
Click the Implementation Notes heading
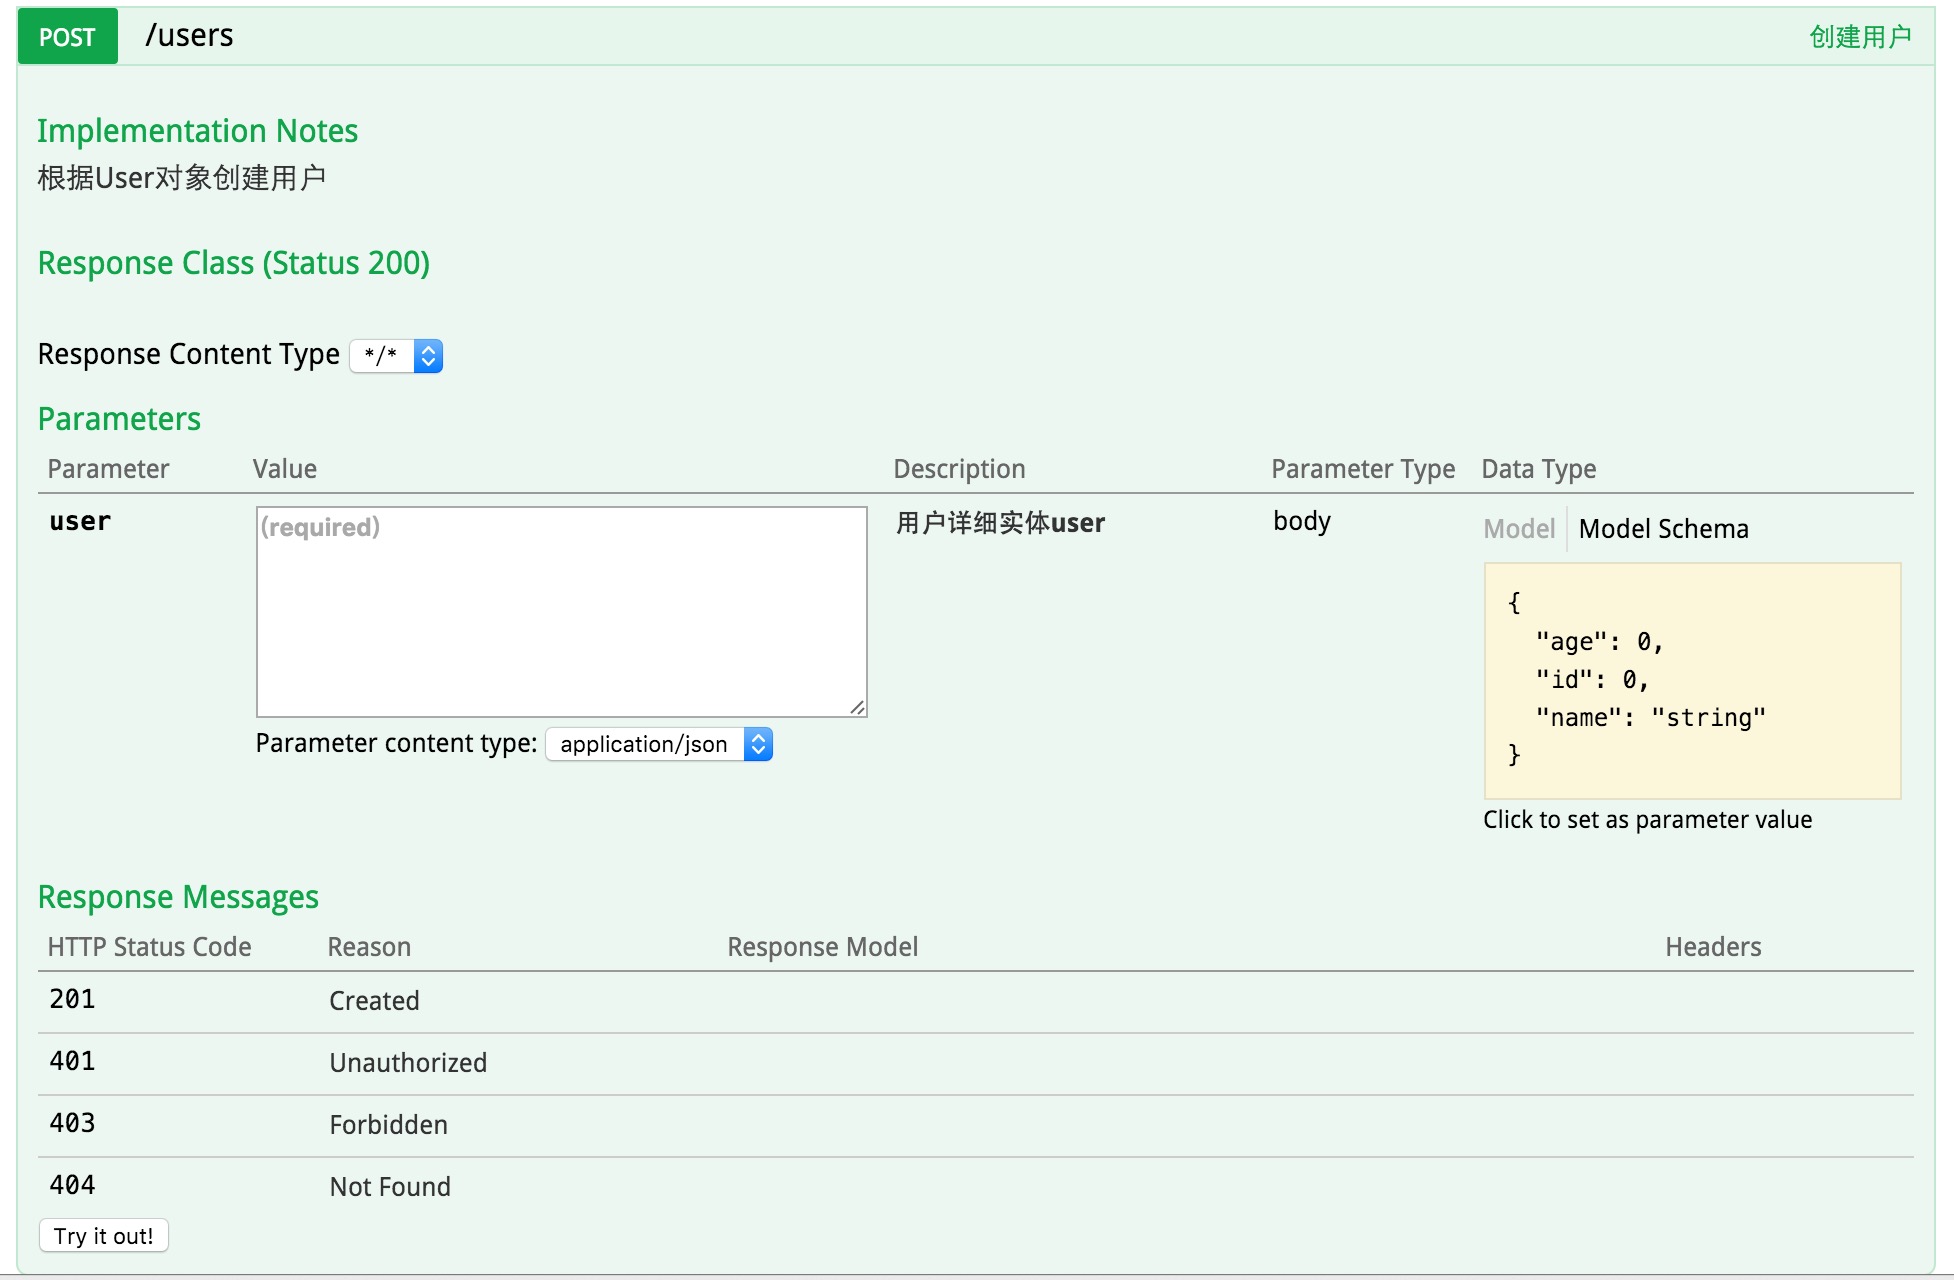point(197,131)
